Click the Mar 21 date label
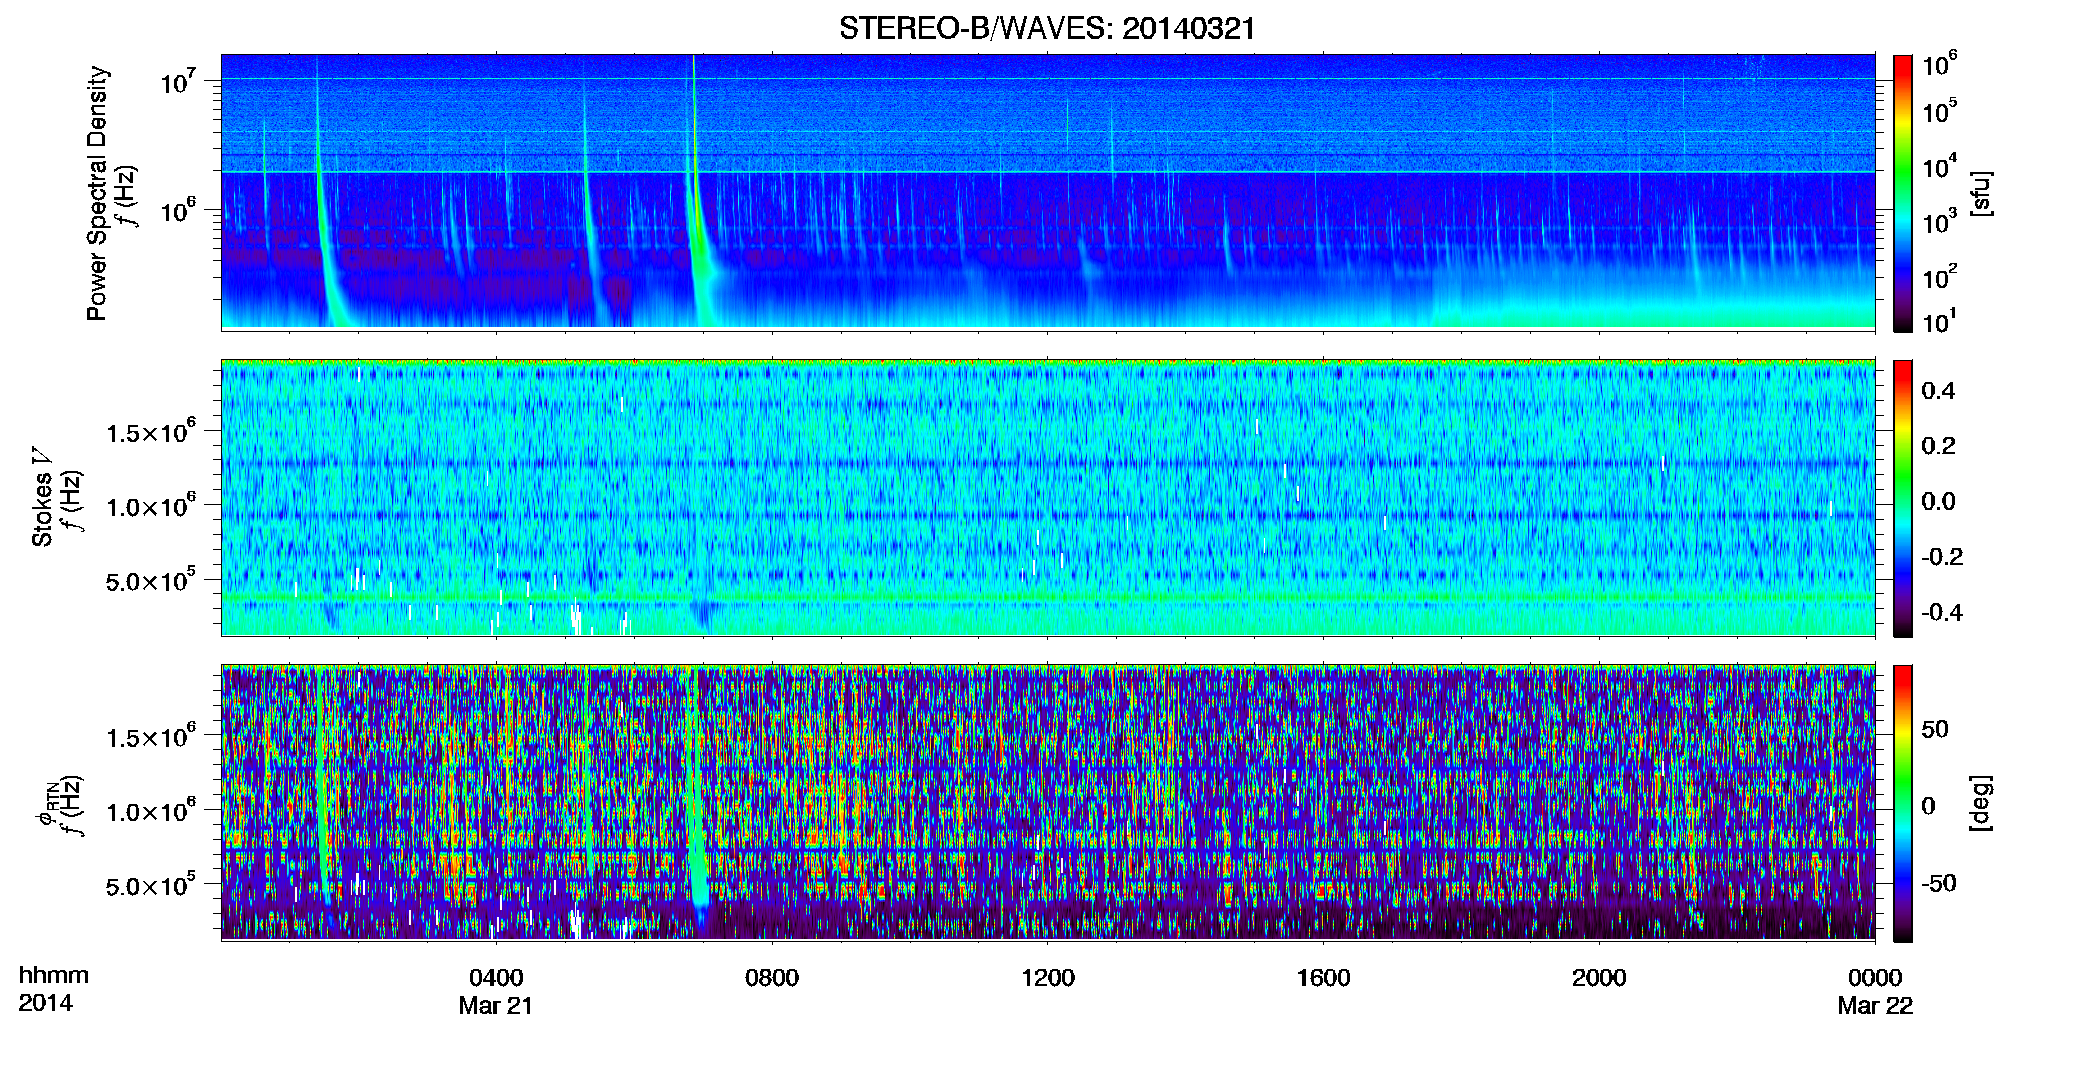The image size is (2096, 1080). pyautogui.click(x=496, y=1005)
